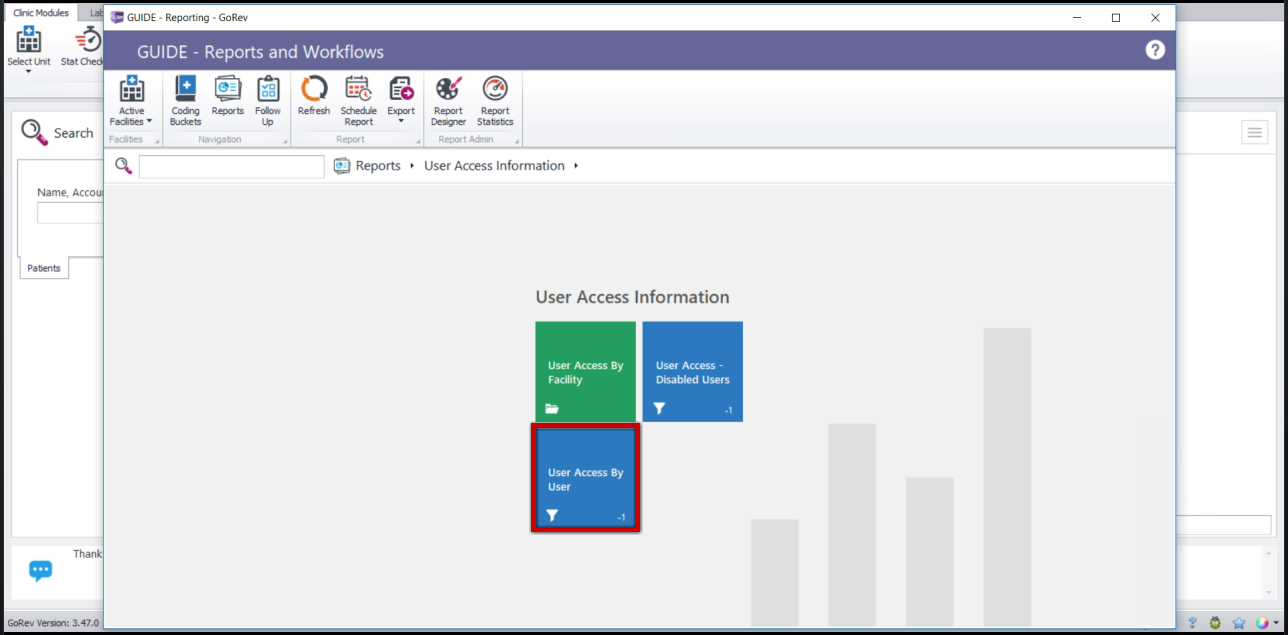Click the green bug report icon
This screenshot has width=1288, height=635.
(1215, 622)
